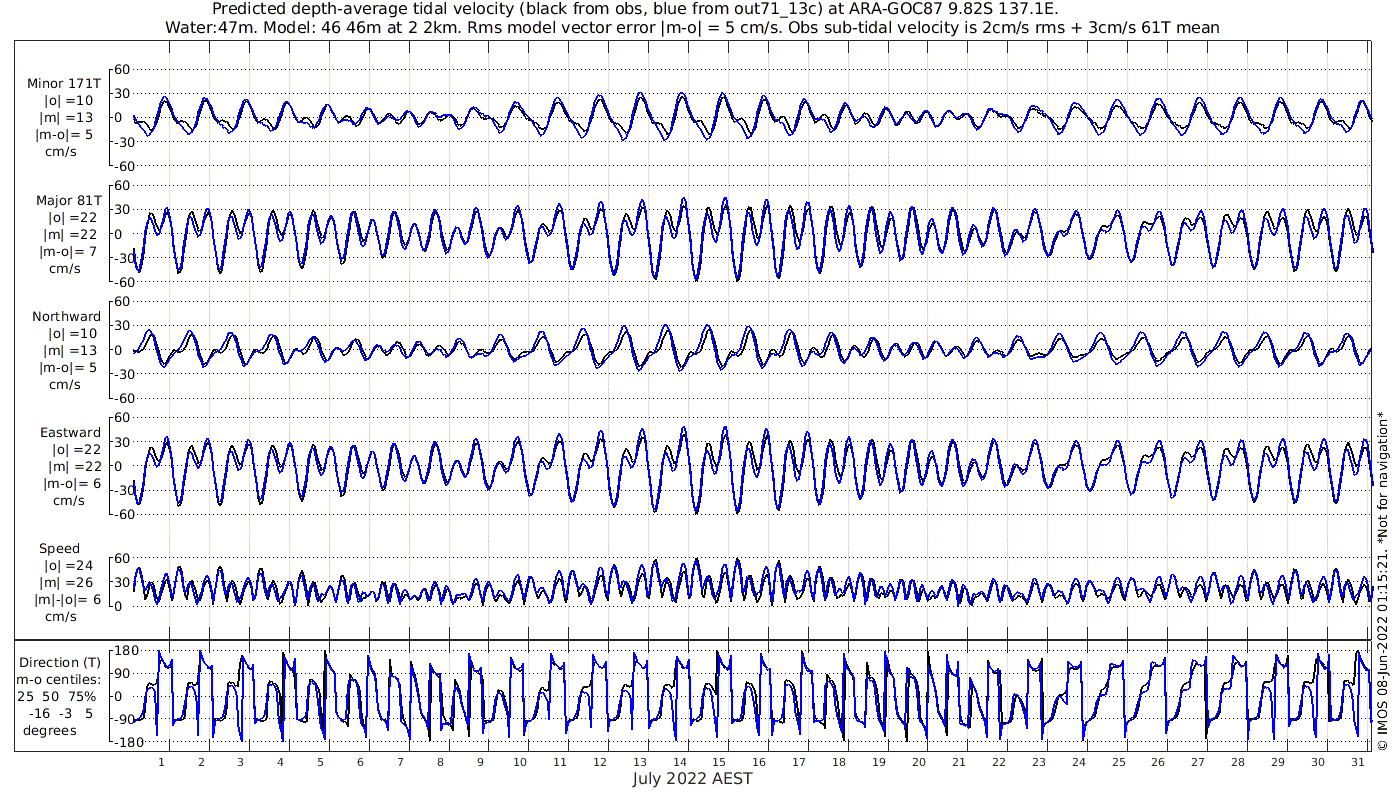
Task: Click 'cm/s' unit under Major panel label
Action: tap(66, 268)
